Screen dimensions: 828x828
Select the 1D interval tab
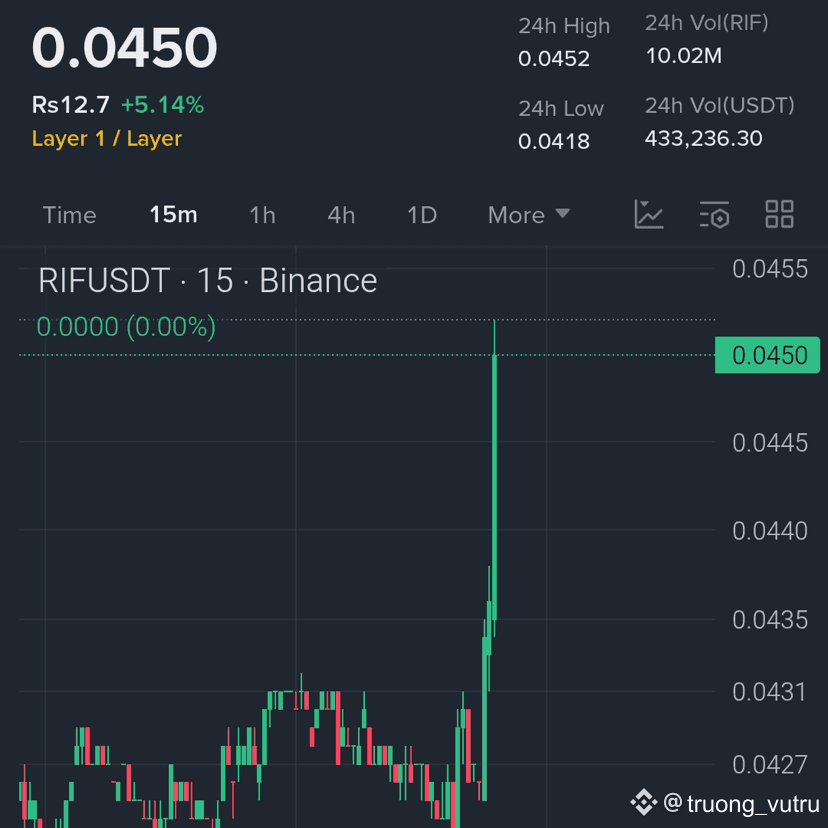422,215
